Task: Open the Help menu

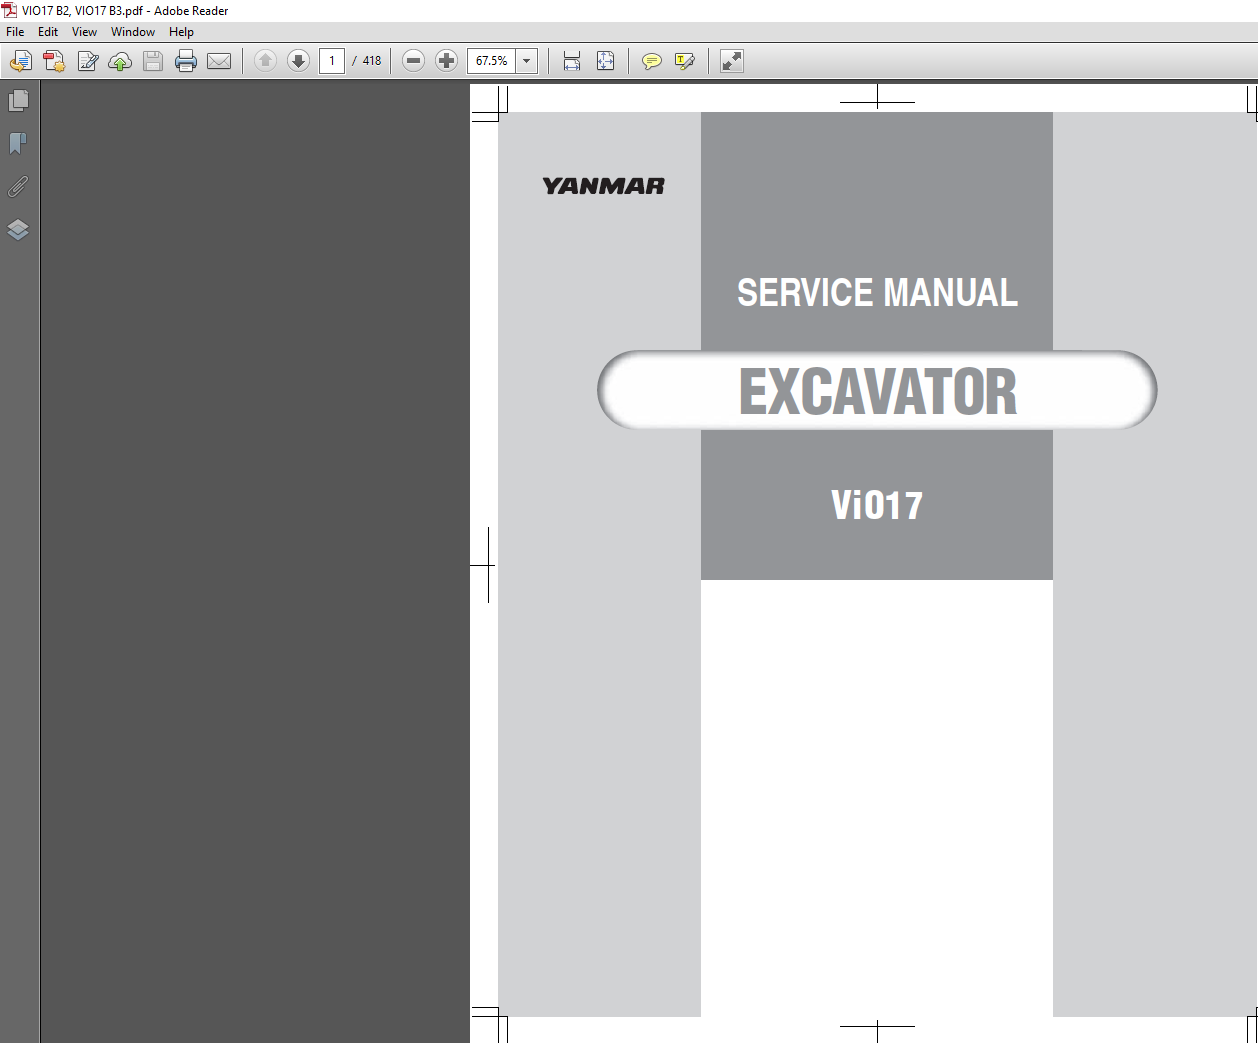Action: 181,32
